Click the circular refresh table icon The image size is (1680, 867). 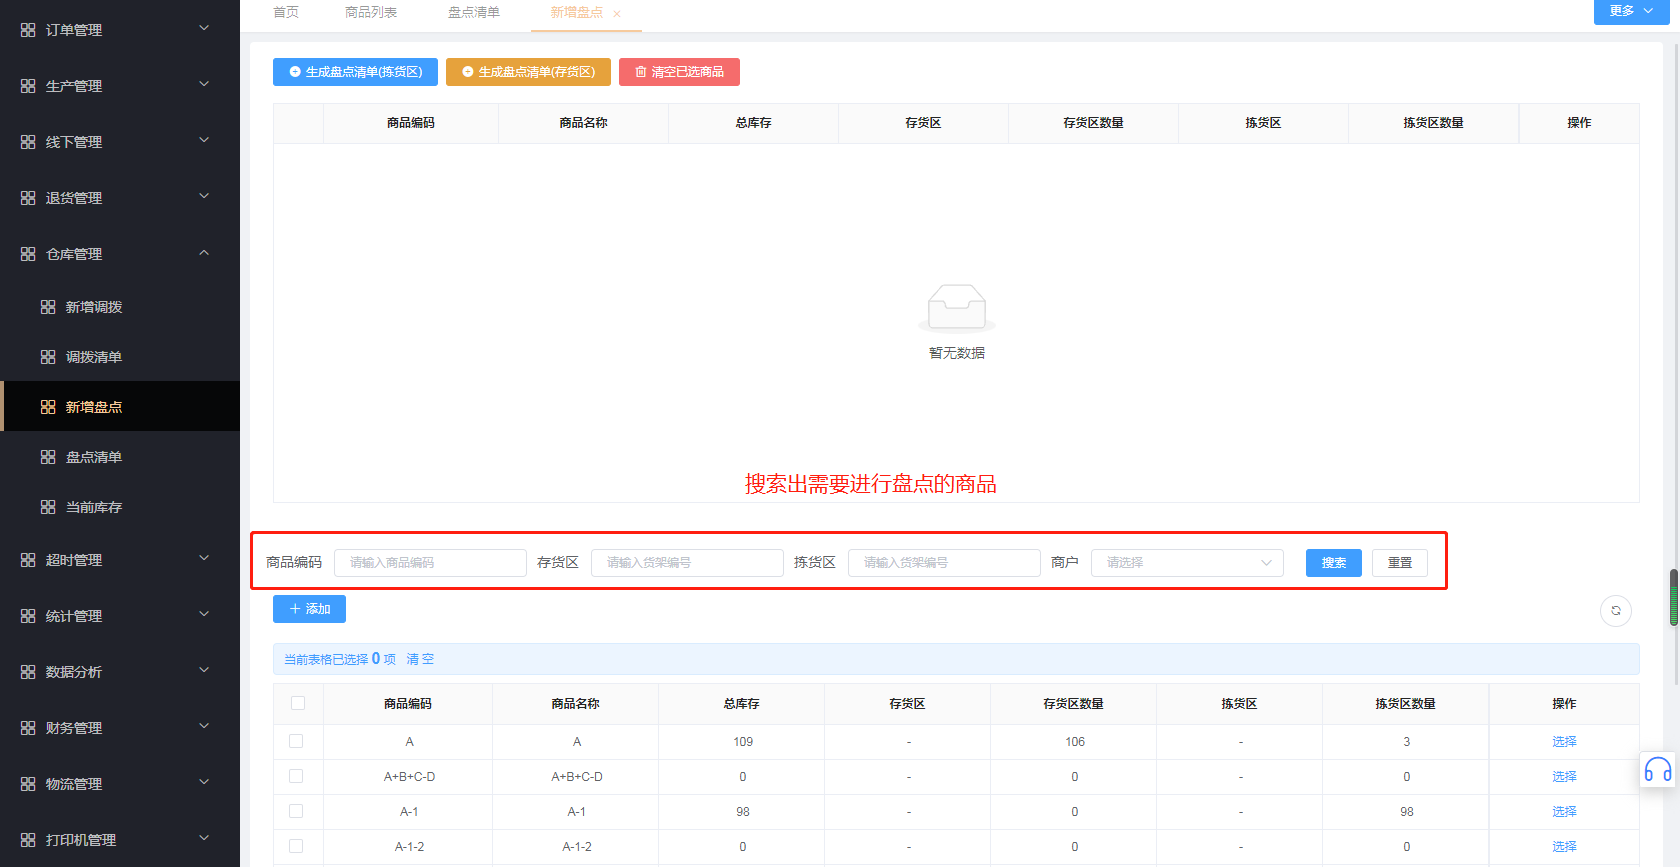pos(1616,611)
